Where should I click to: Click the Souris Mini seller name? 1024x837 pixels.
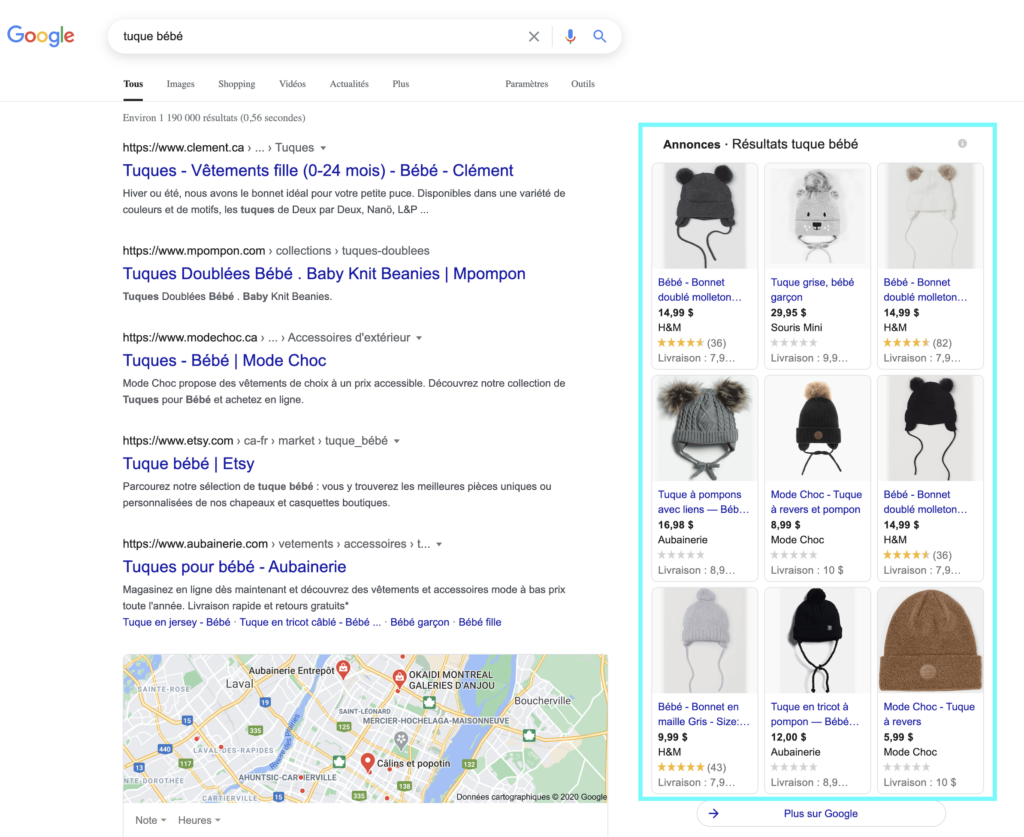point(796,328)
